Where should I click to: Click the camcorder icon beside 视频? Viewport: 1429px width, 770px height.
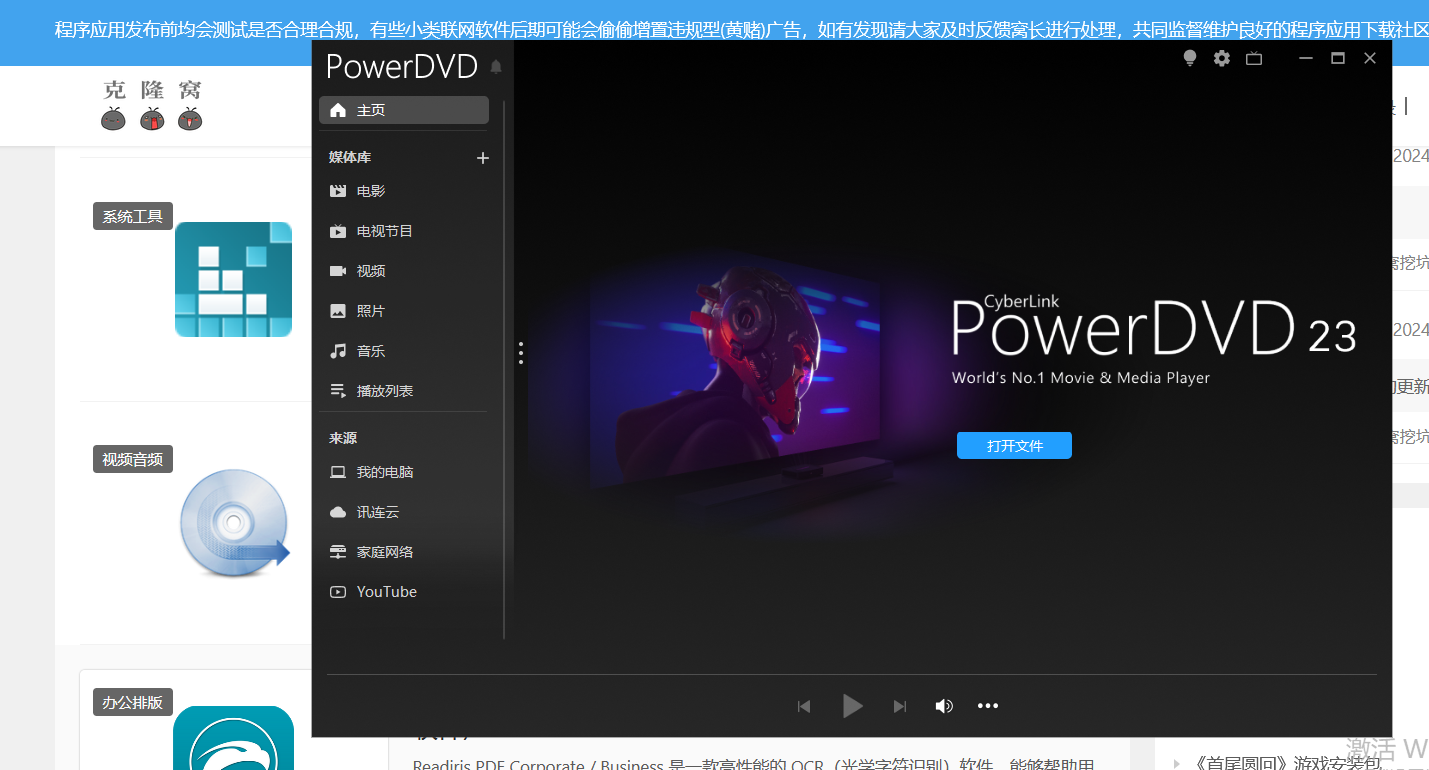(x=338, y=271)
